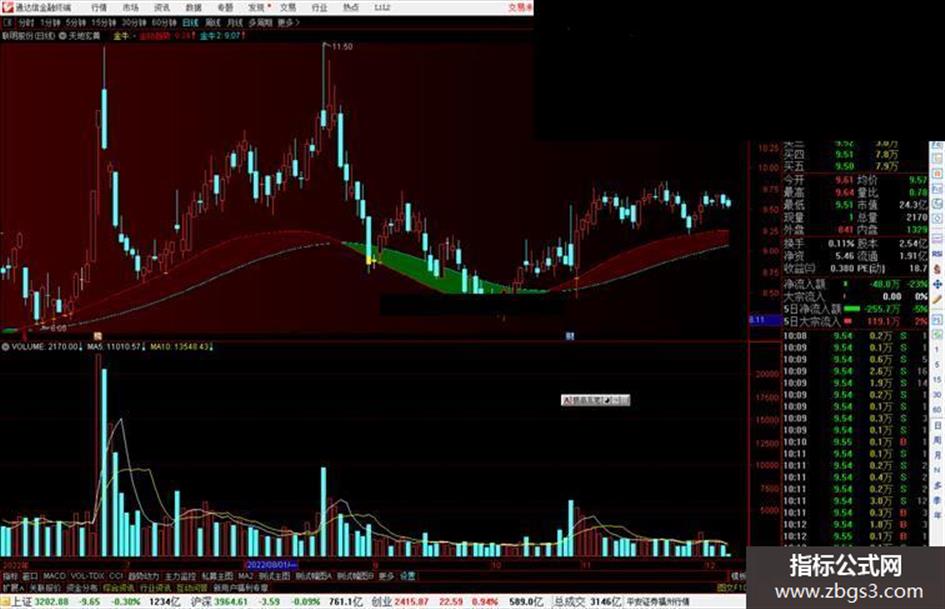945x609 pixels.
Task: Select the 多周期 multi-period view
Action: point(260,23)
